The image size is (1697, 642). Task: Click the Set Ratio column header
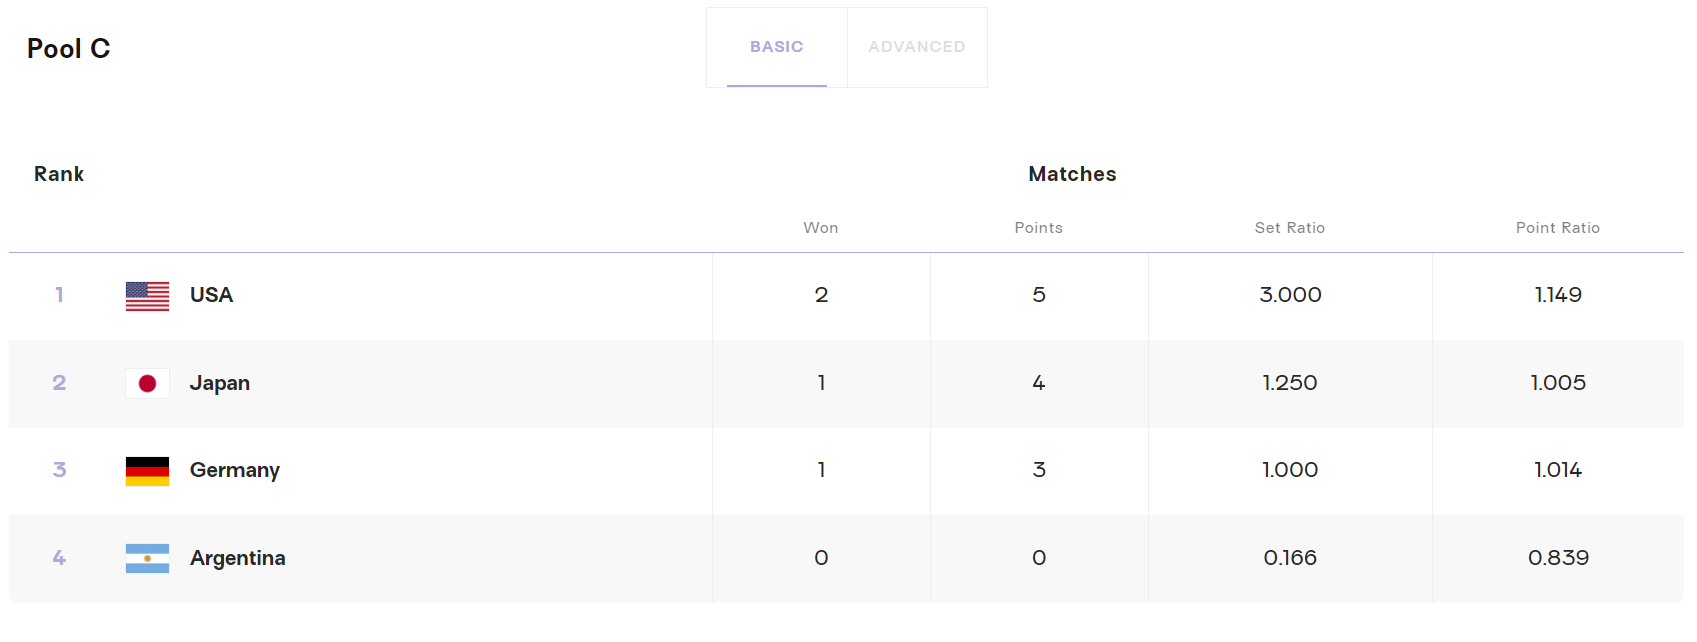tap(1290, 228)
